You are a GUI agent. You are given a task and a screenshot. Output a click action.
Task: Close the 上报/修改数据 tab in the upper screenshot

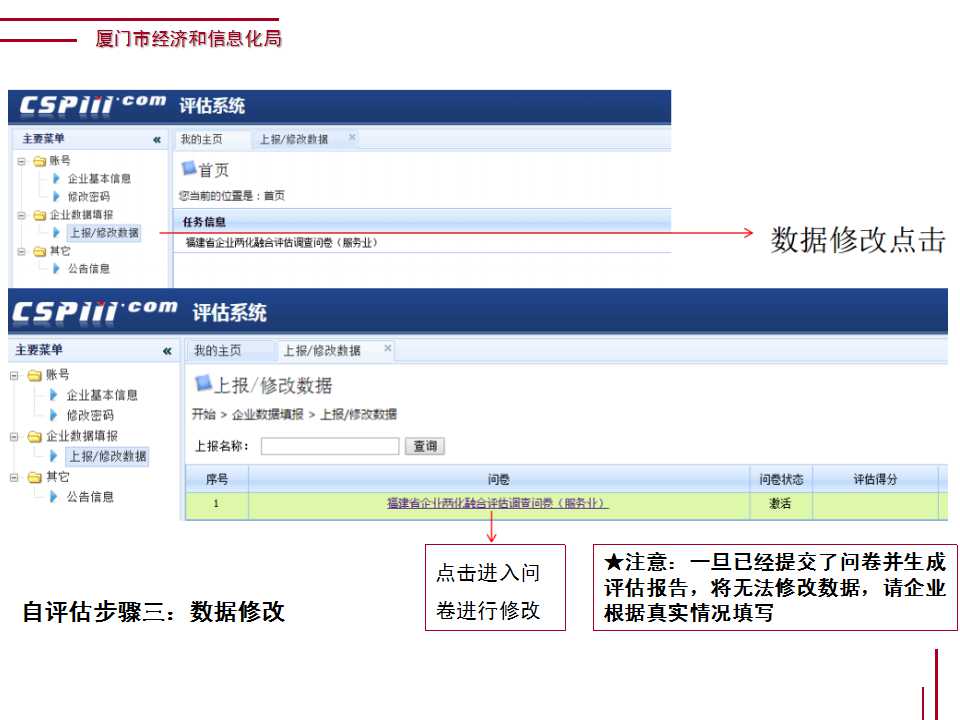[x=352, y=138]
